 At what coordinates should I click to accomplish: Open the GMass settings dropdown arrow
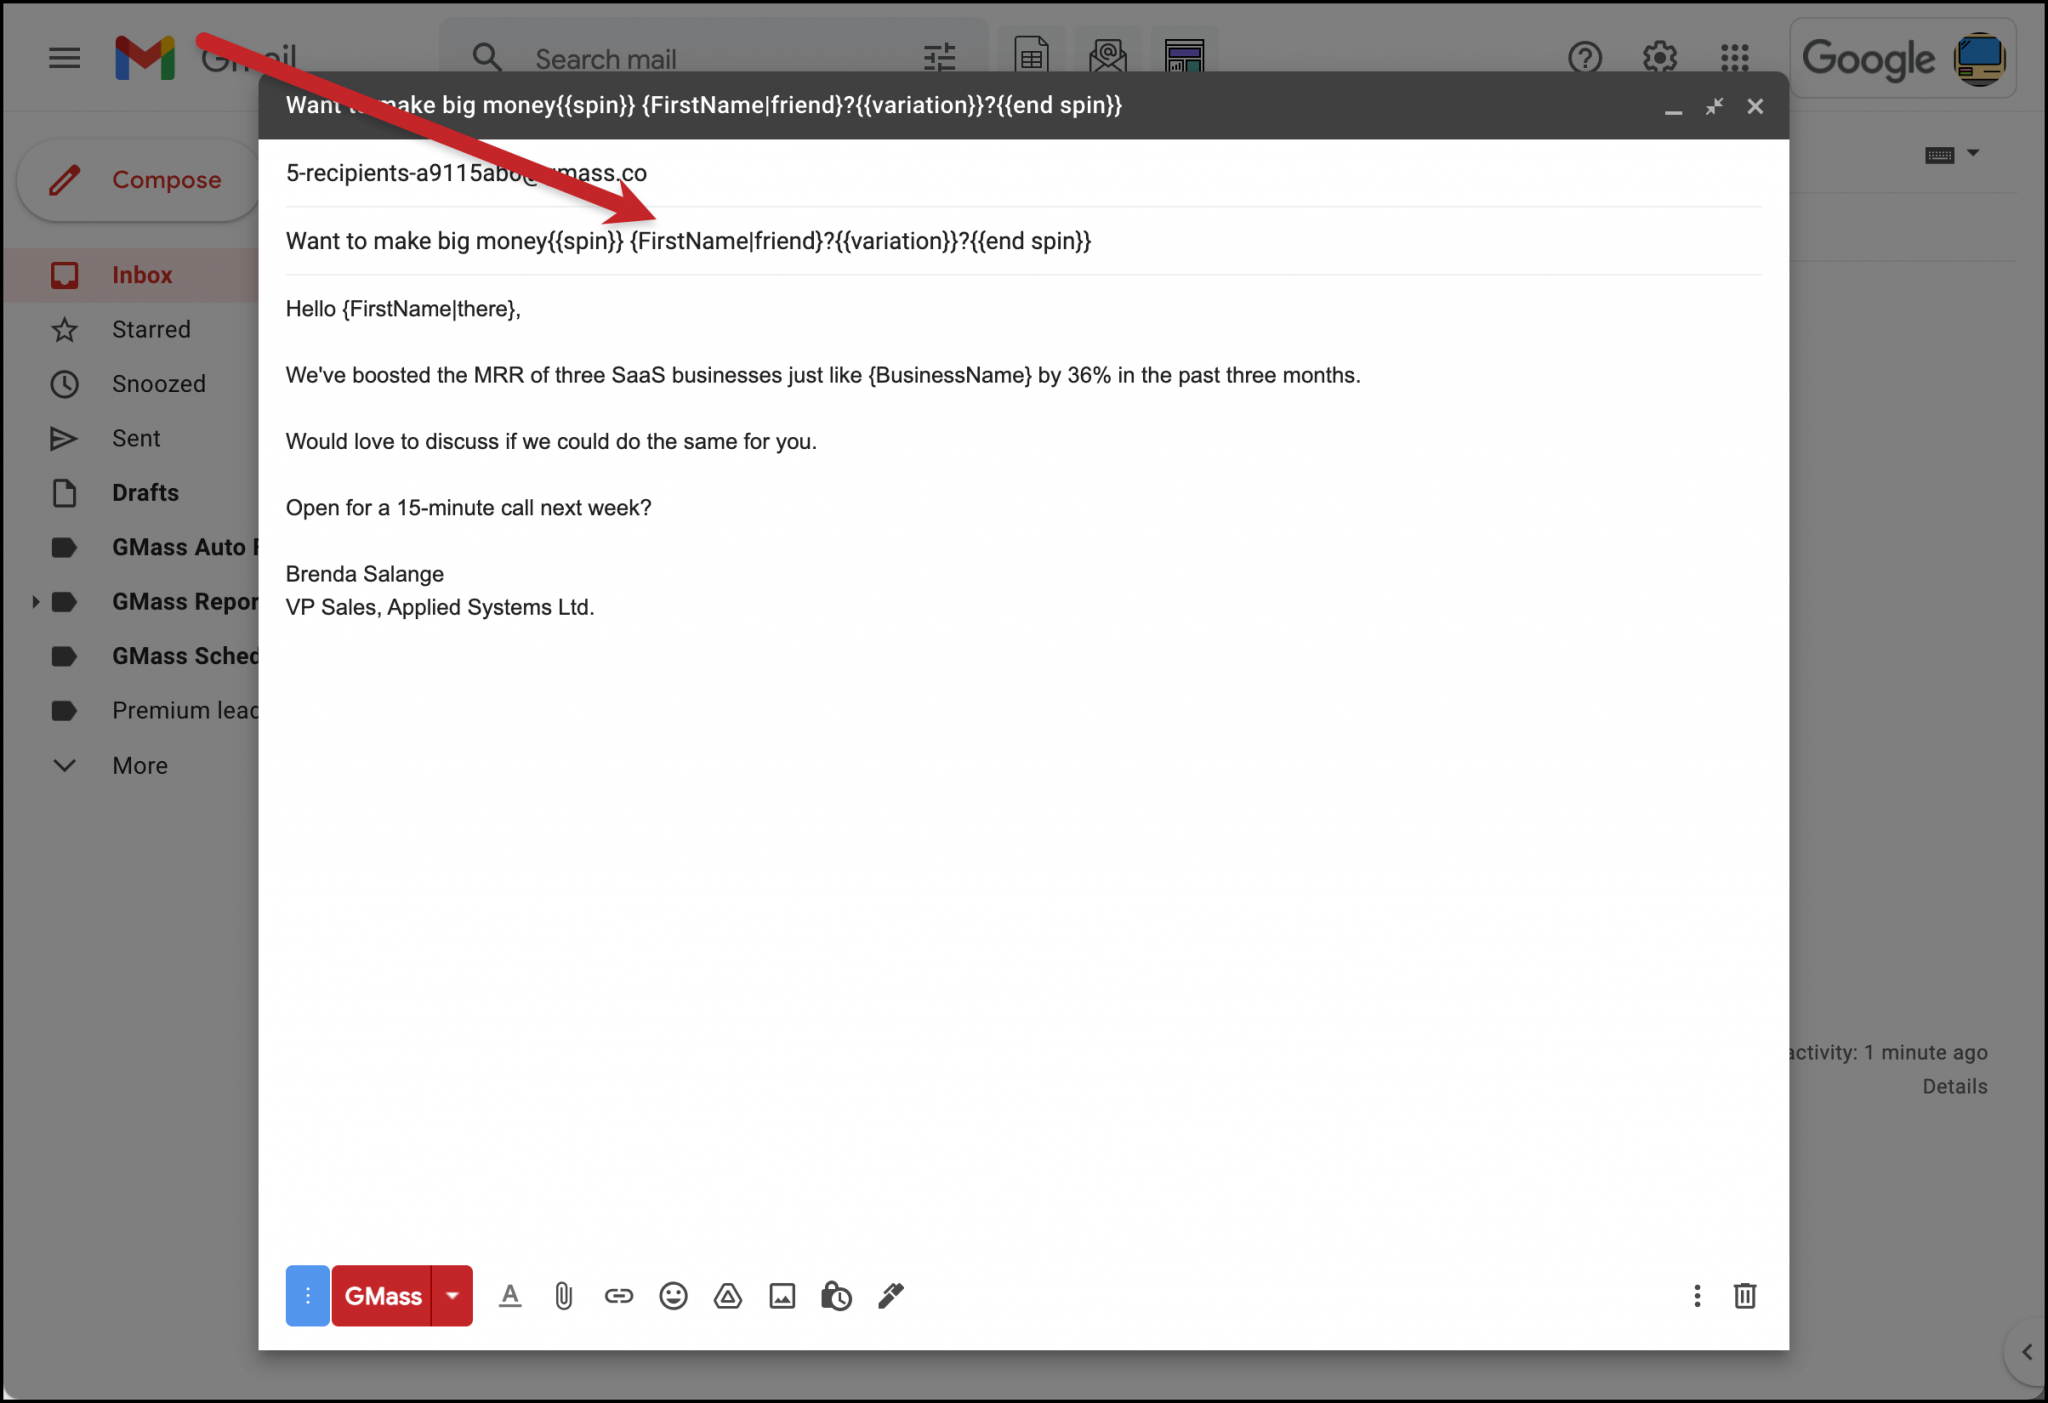click(x=452, y=1295)
